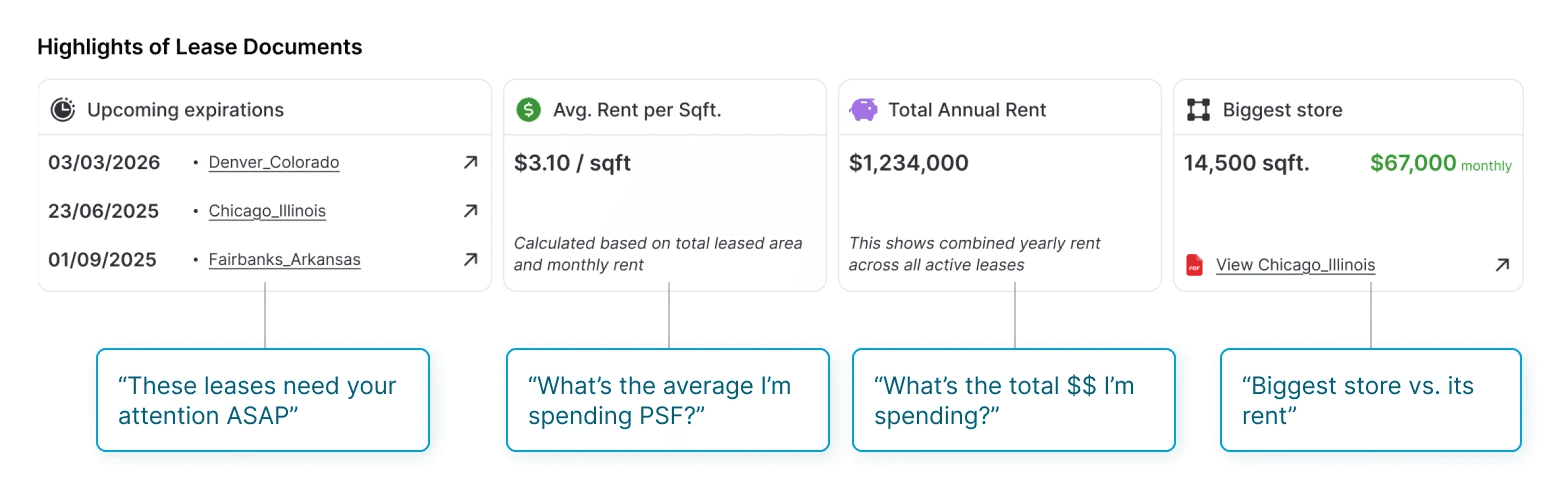Click the Biggest store square-nodes icon

(1198, 110)
